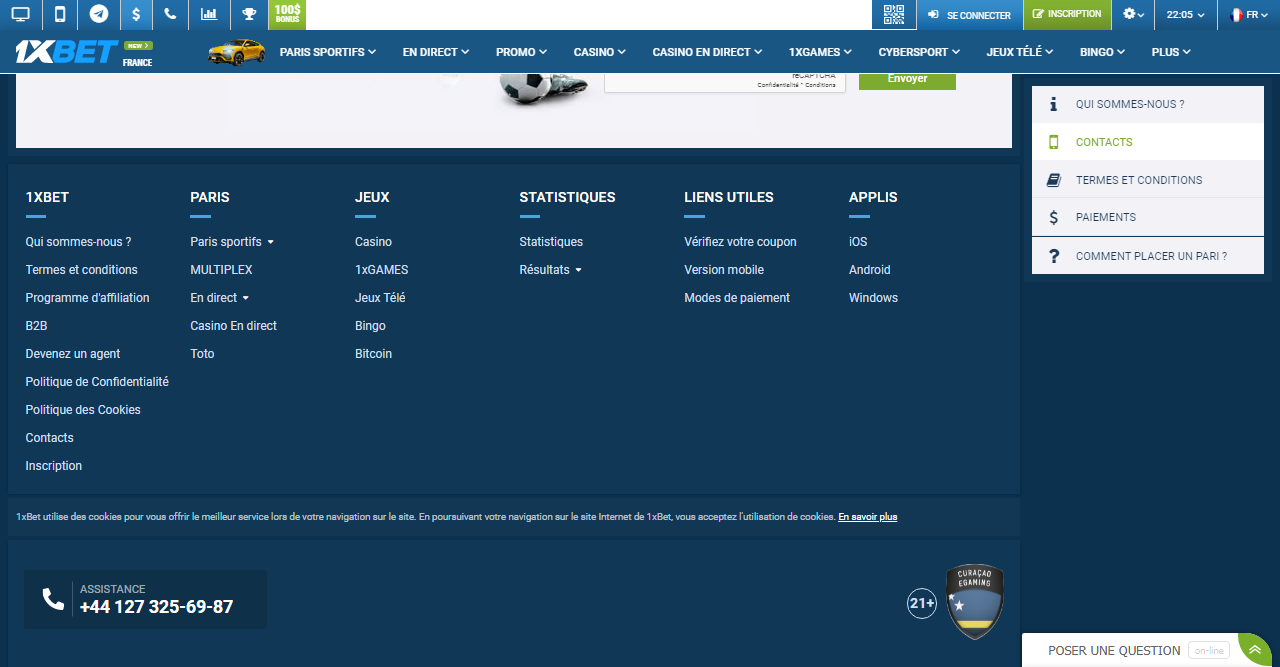
Task: Click the info icon beside Qui sommes-nous
Action: coord(1053,104)
